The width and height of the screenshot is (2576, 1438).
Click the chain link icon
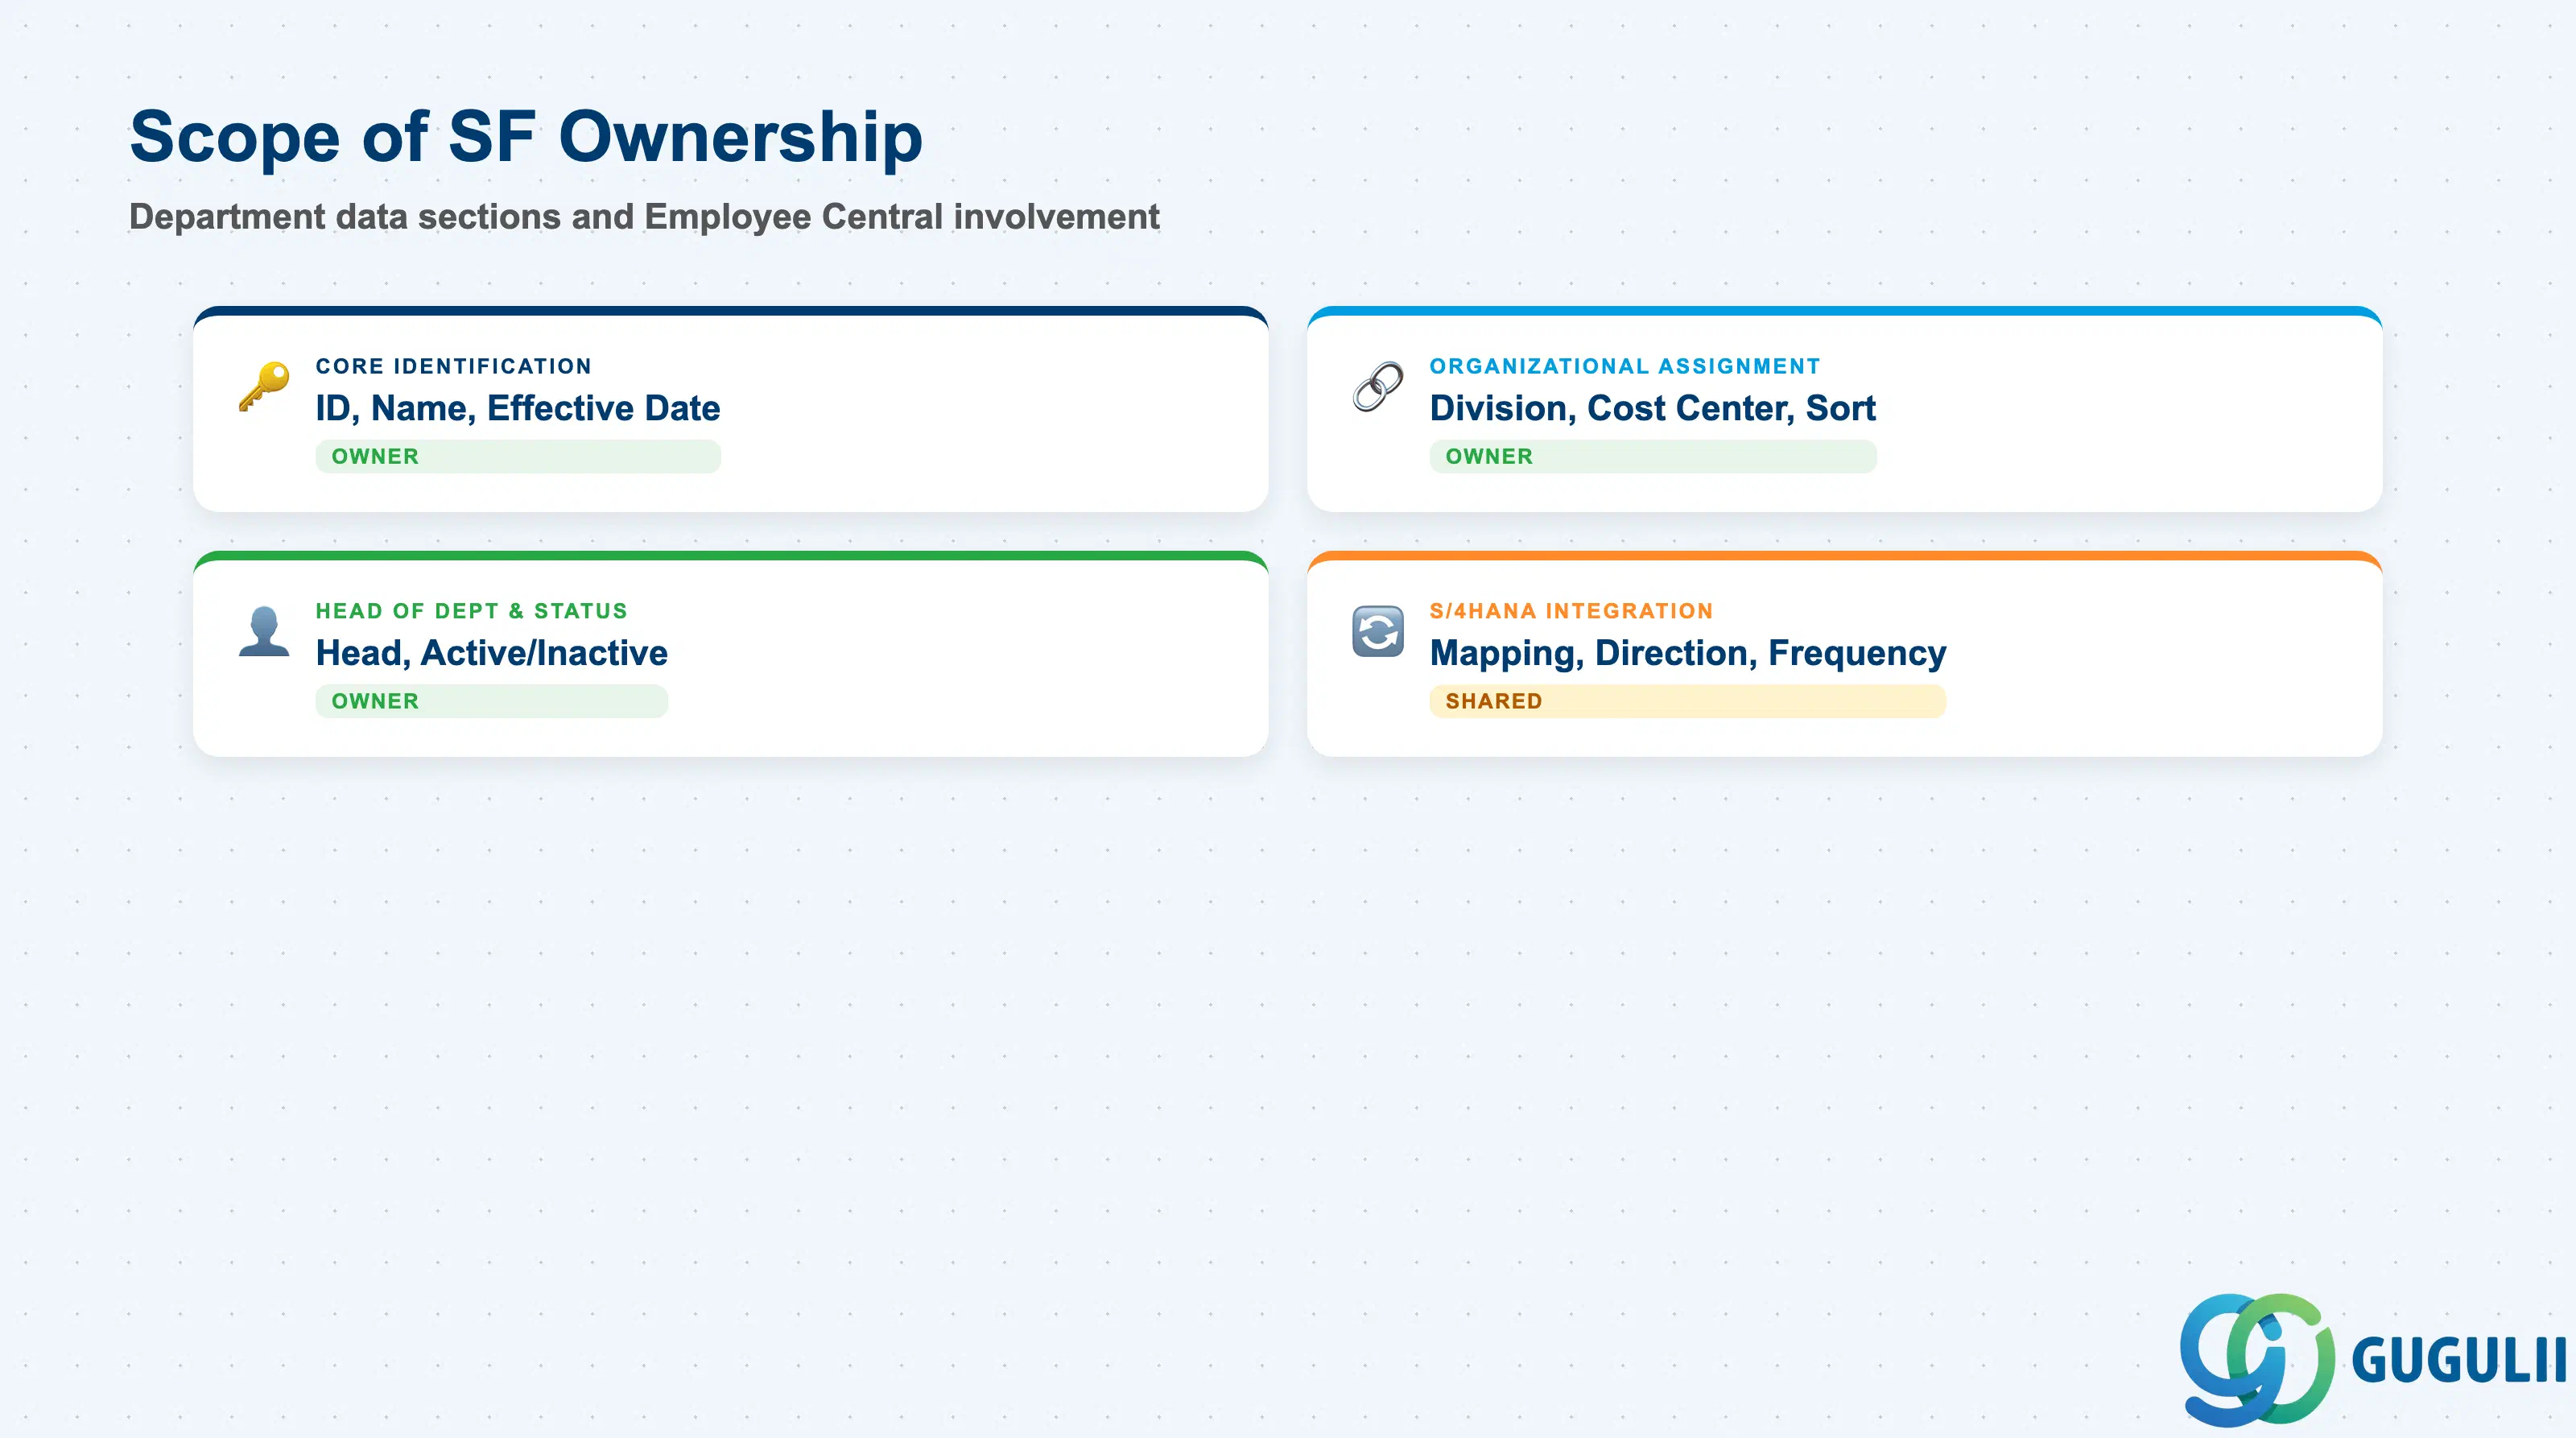coord(1377,387)
